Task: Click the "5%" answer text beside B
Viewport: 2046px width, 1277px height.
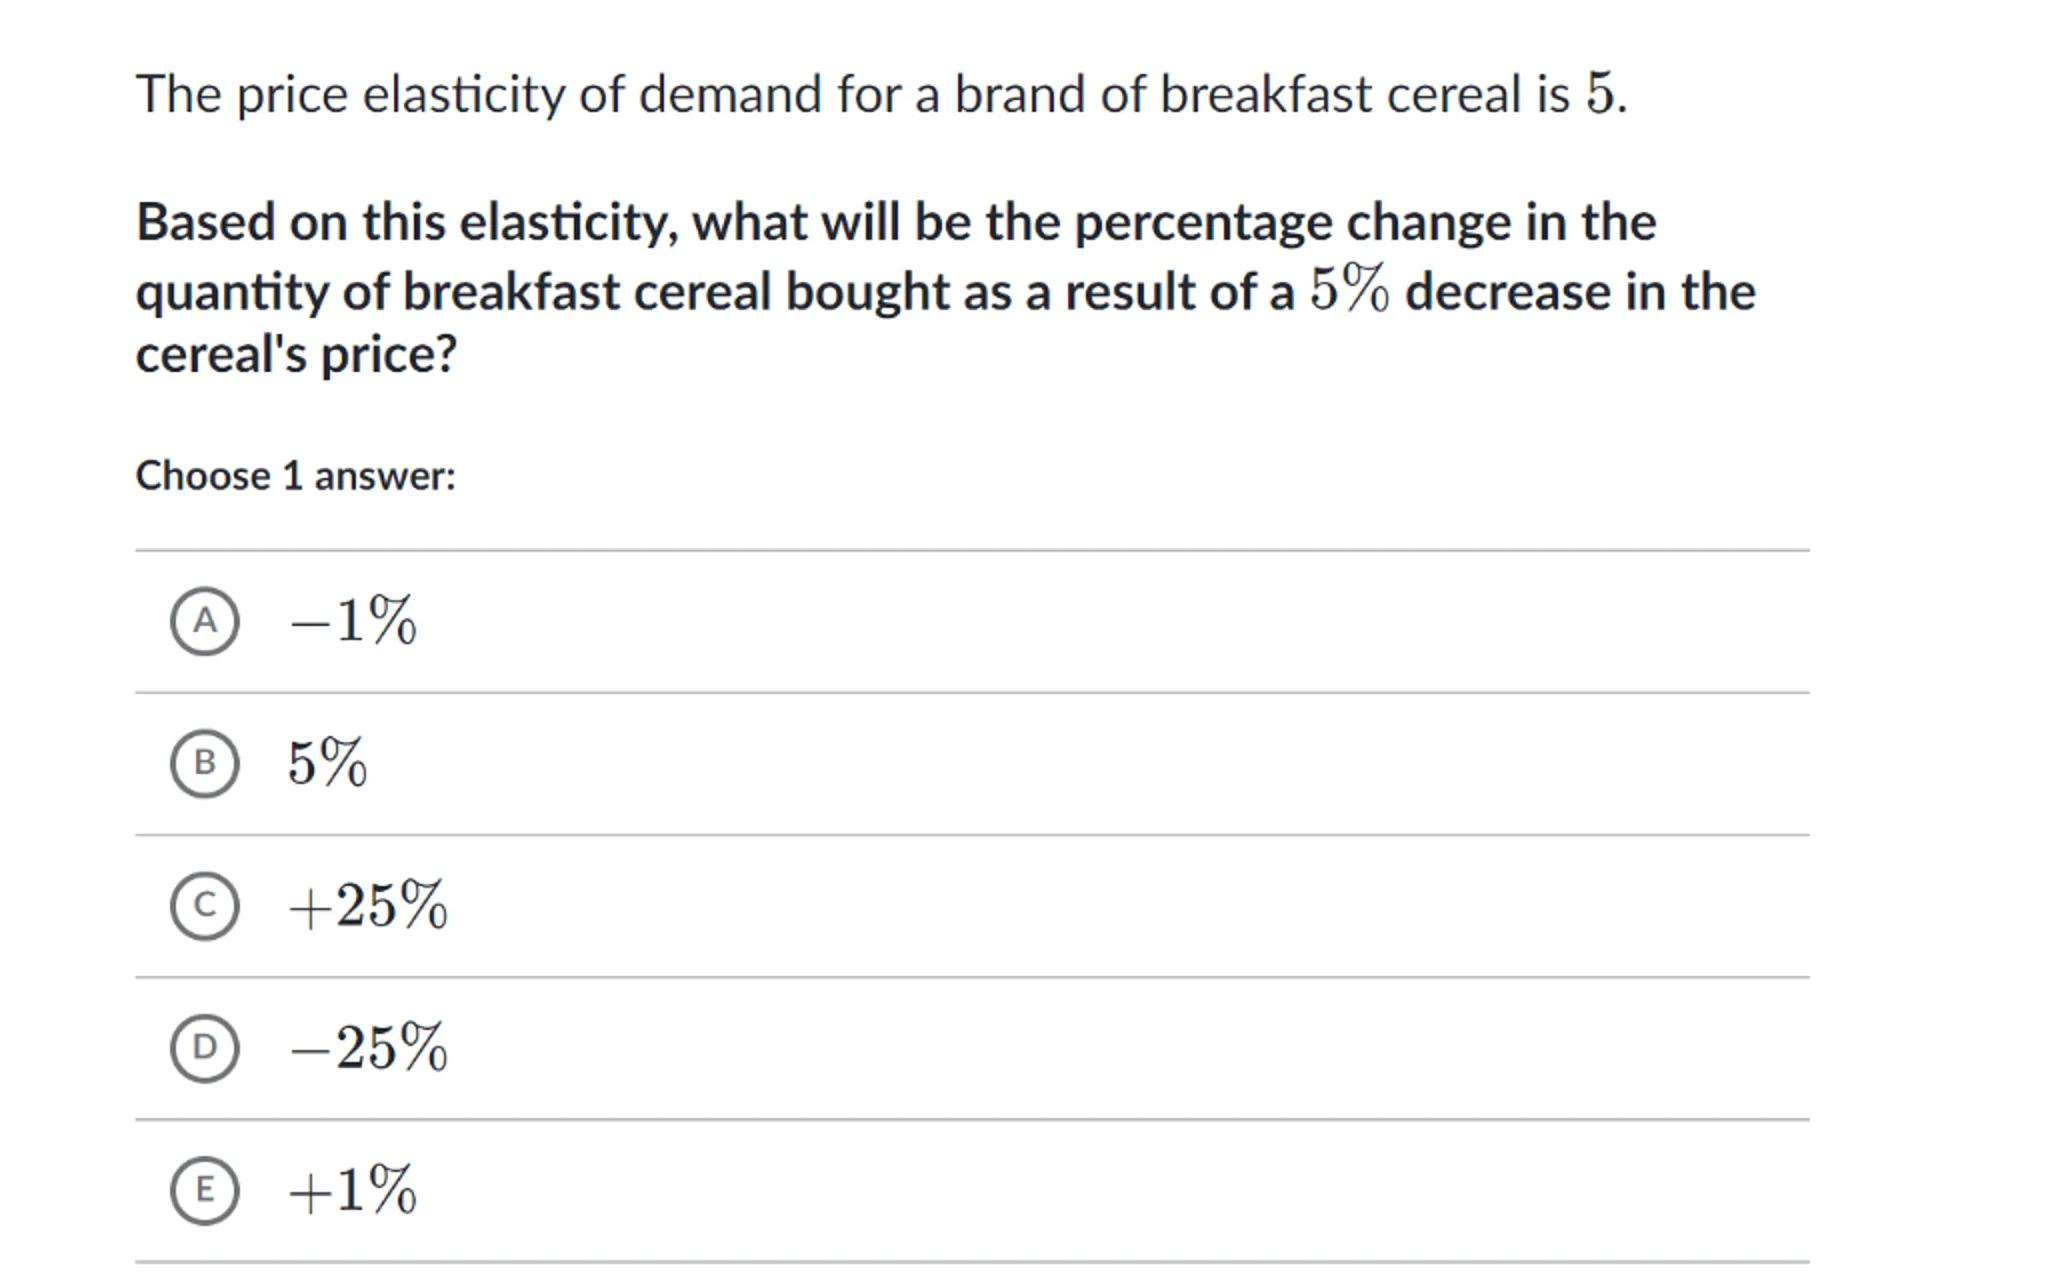Action: (x=327, y=763)
